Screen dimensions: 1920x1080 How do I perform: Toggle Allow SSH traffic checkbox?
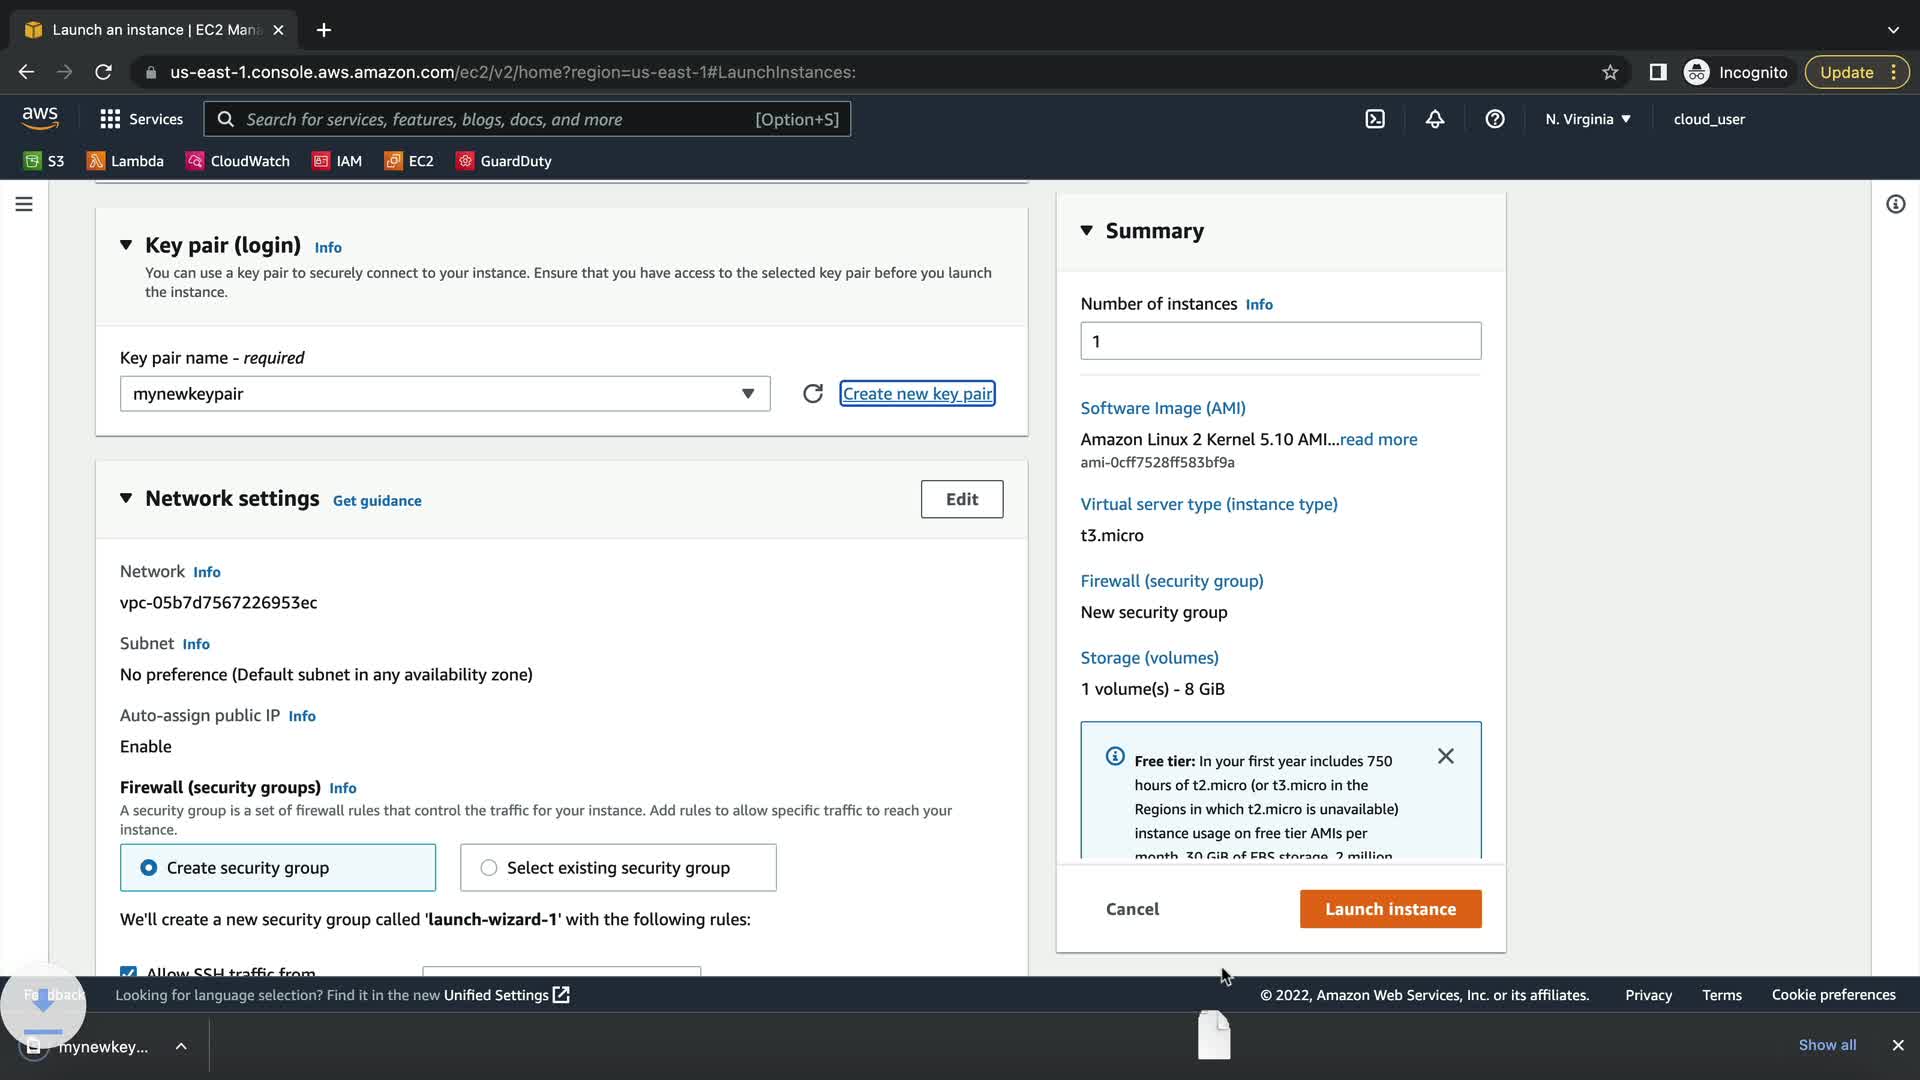click(128, 971)
